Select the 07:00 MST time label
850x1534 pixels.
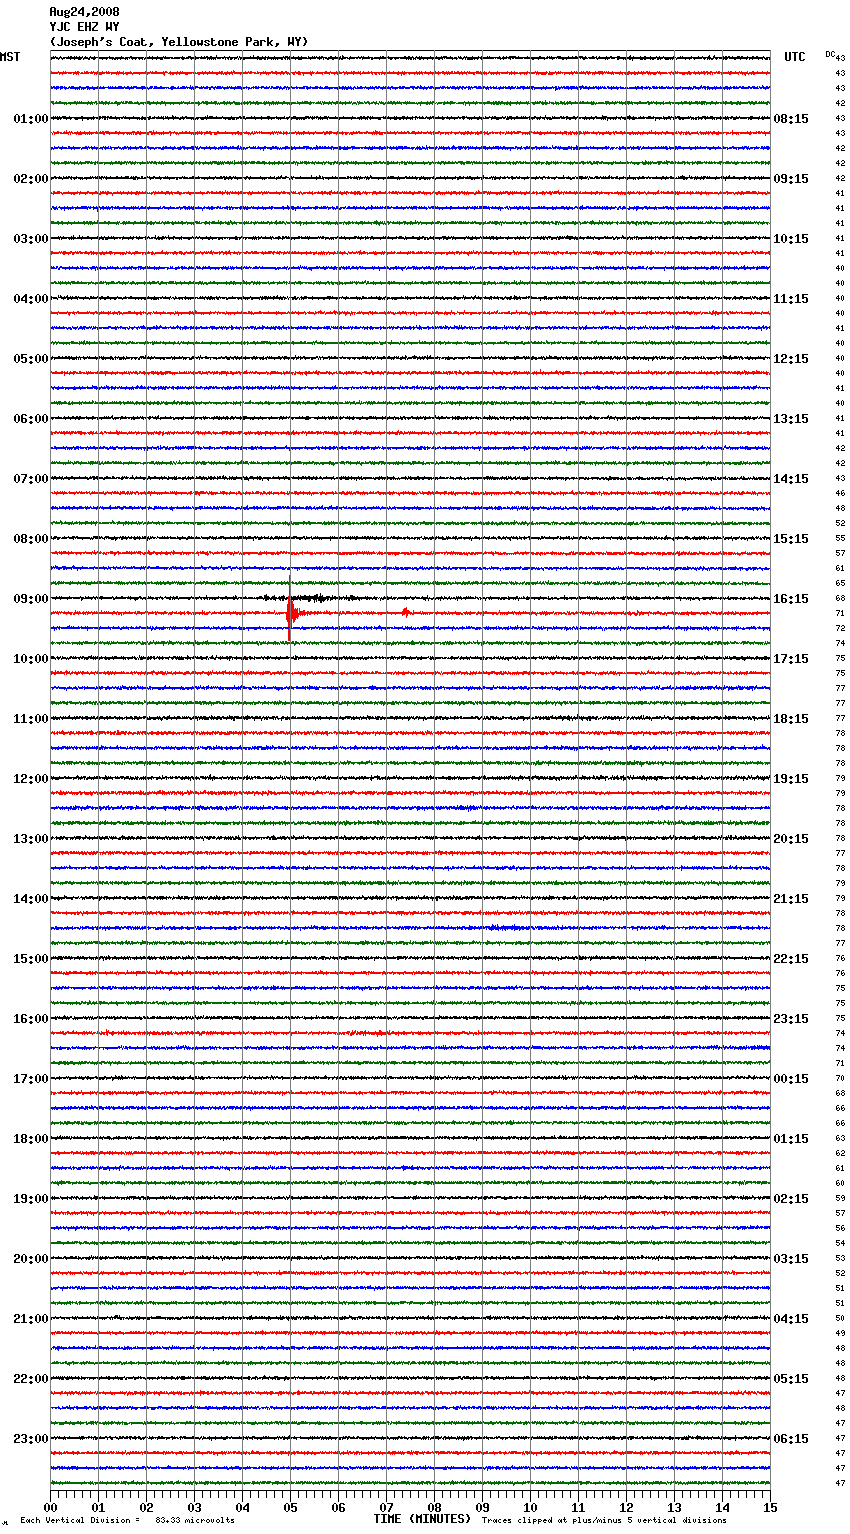click(30, 479)
